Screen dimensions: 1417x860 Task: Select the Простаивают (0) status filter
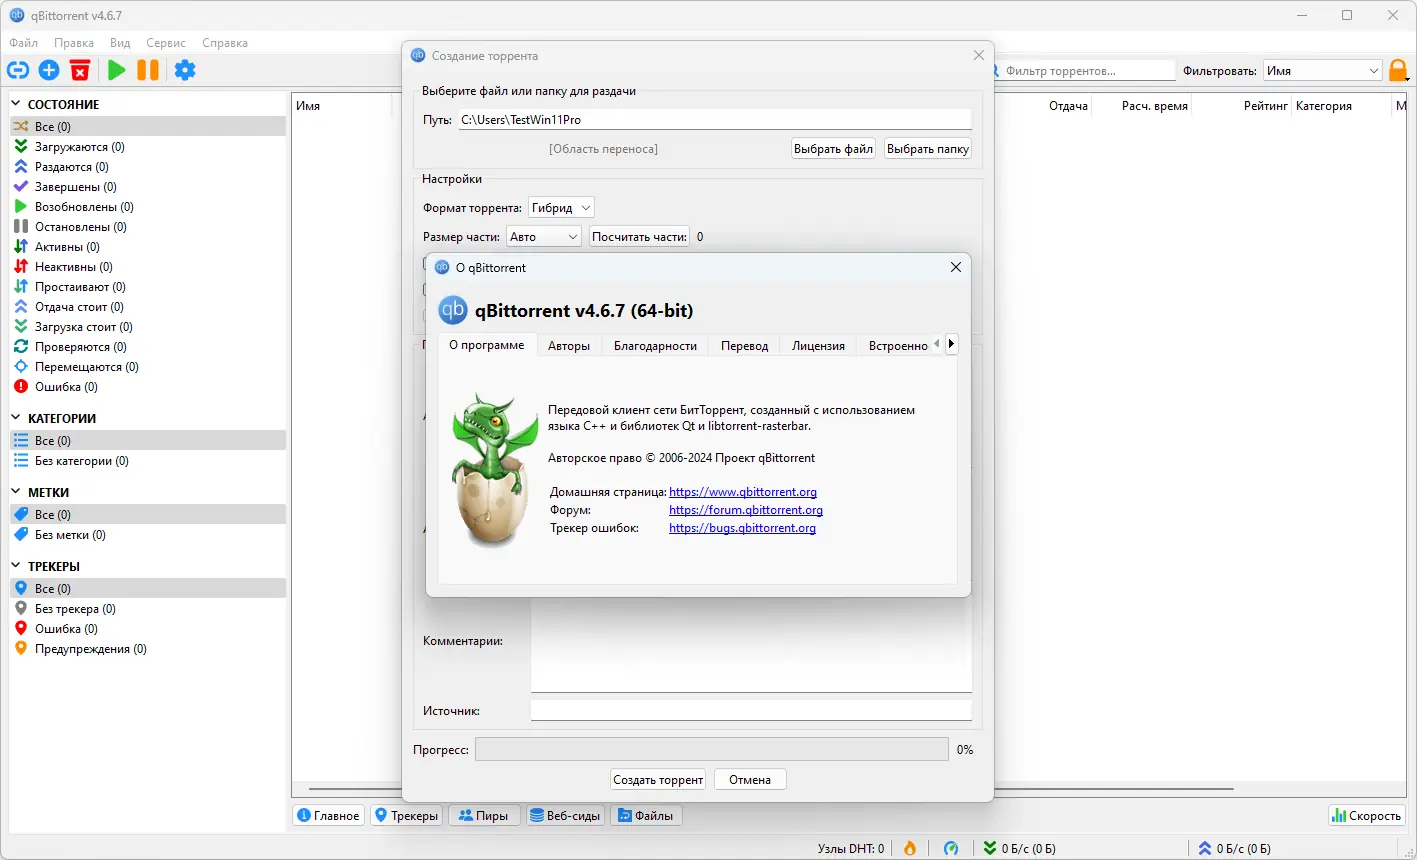pyautogui.click(x=148, y=287)
